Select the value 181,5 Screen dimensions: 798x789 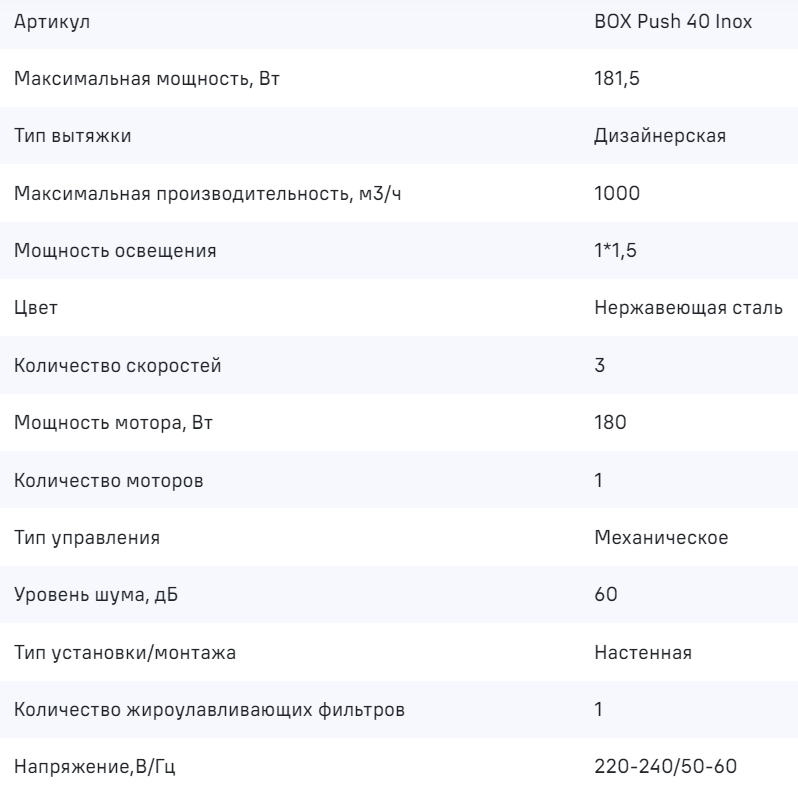612,79
